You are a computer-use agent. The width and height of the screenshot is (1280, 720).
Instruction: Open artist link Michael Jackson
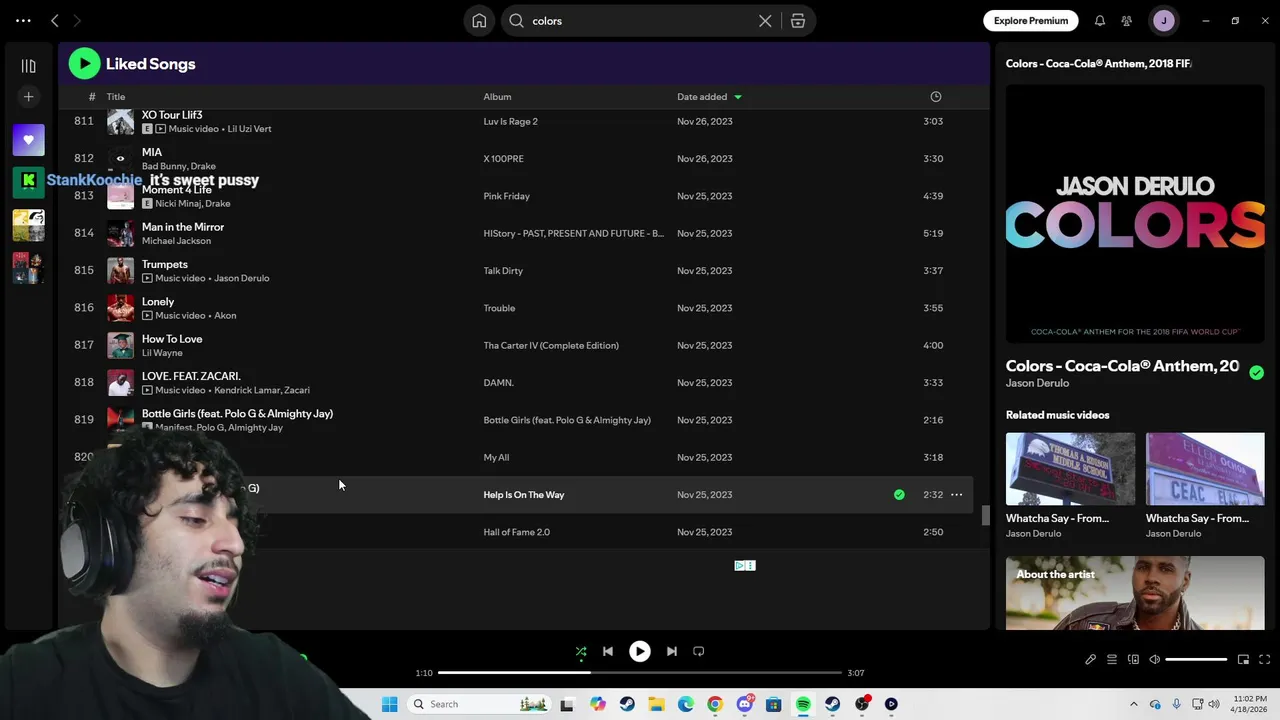[176, 241]
